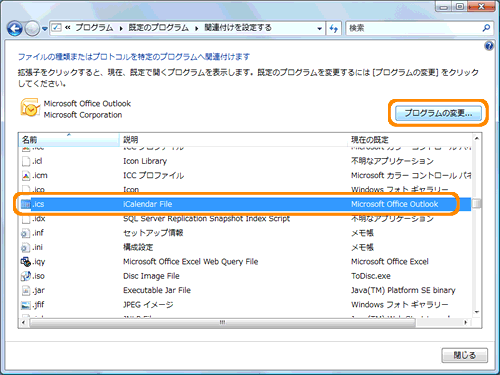The height and width of the screenshot is (375, 500).
Task: Select the 'JPEG イメージ' description
Action: point(148,305)
